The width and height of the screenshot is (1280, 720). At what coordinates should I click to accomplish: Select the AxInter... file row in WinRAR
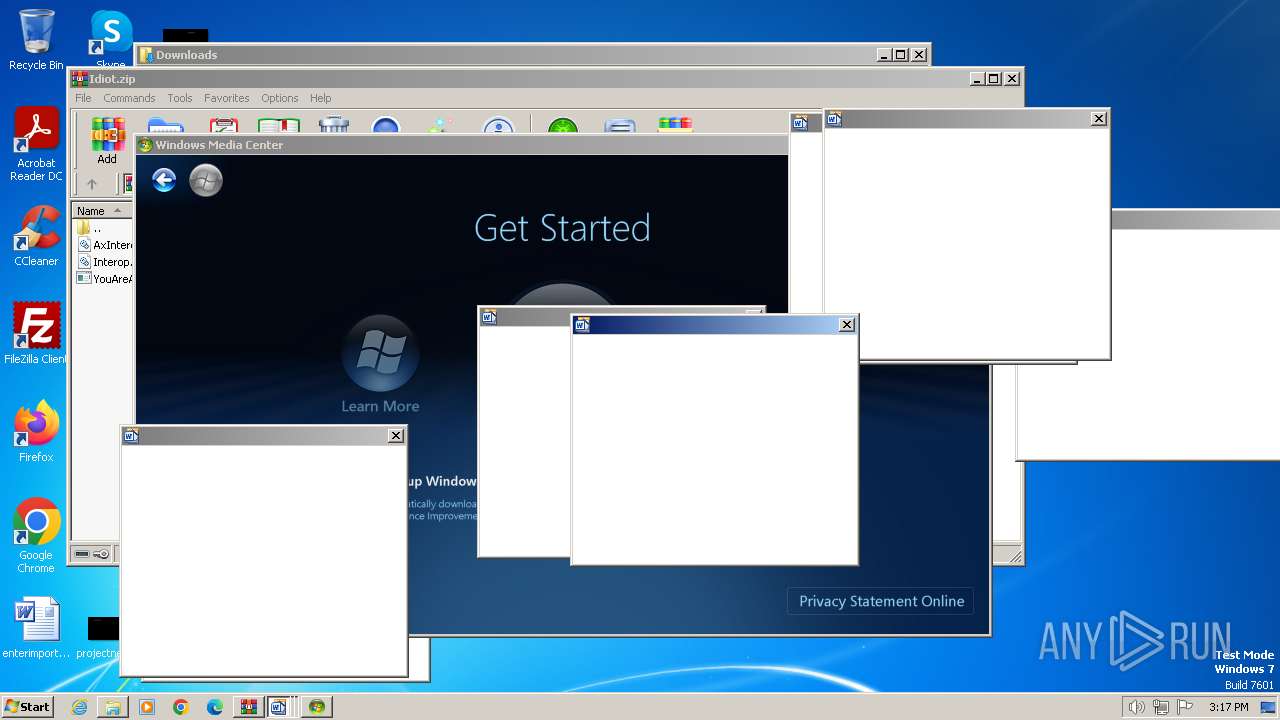pos(103,245)
